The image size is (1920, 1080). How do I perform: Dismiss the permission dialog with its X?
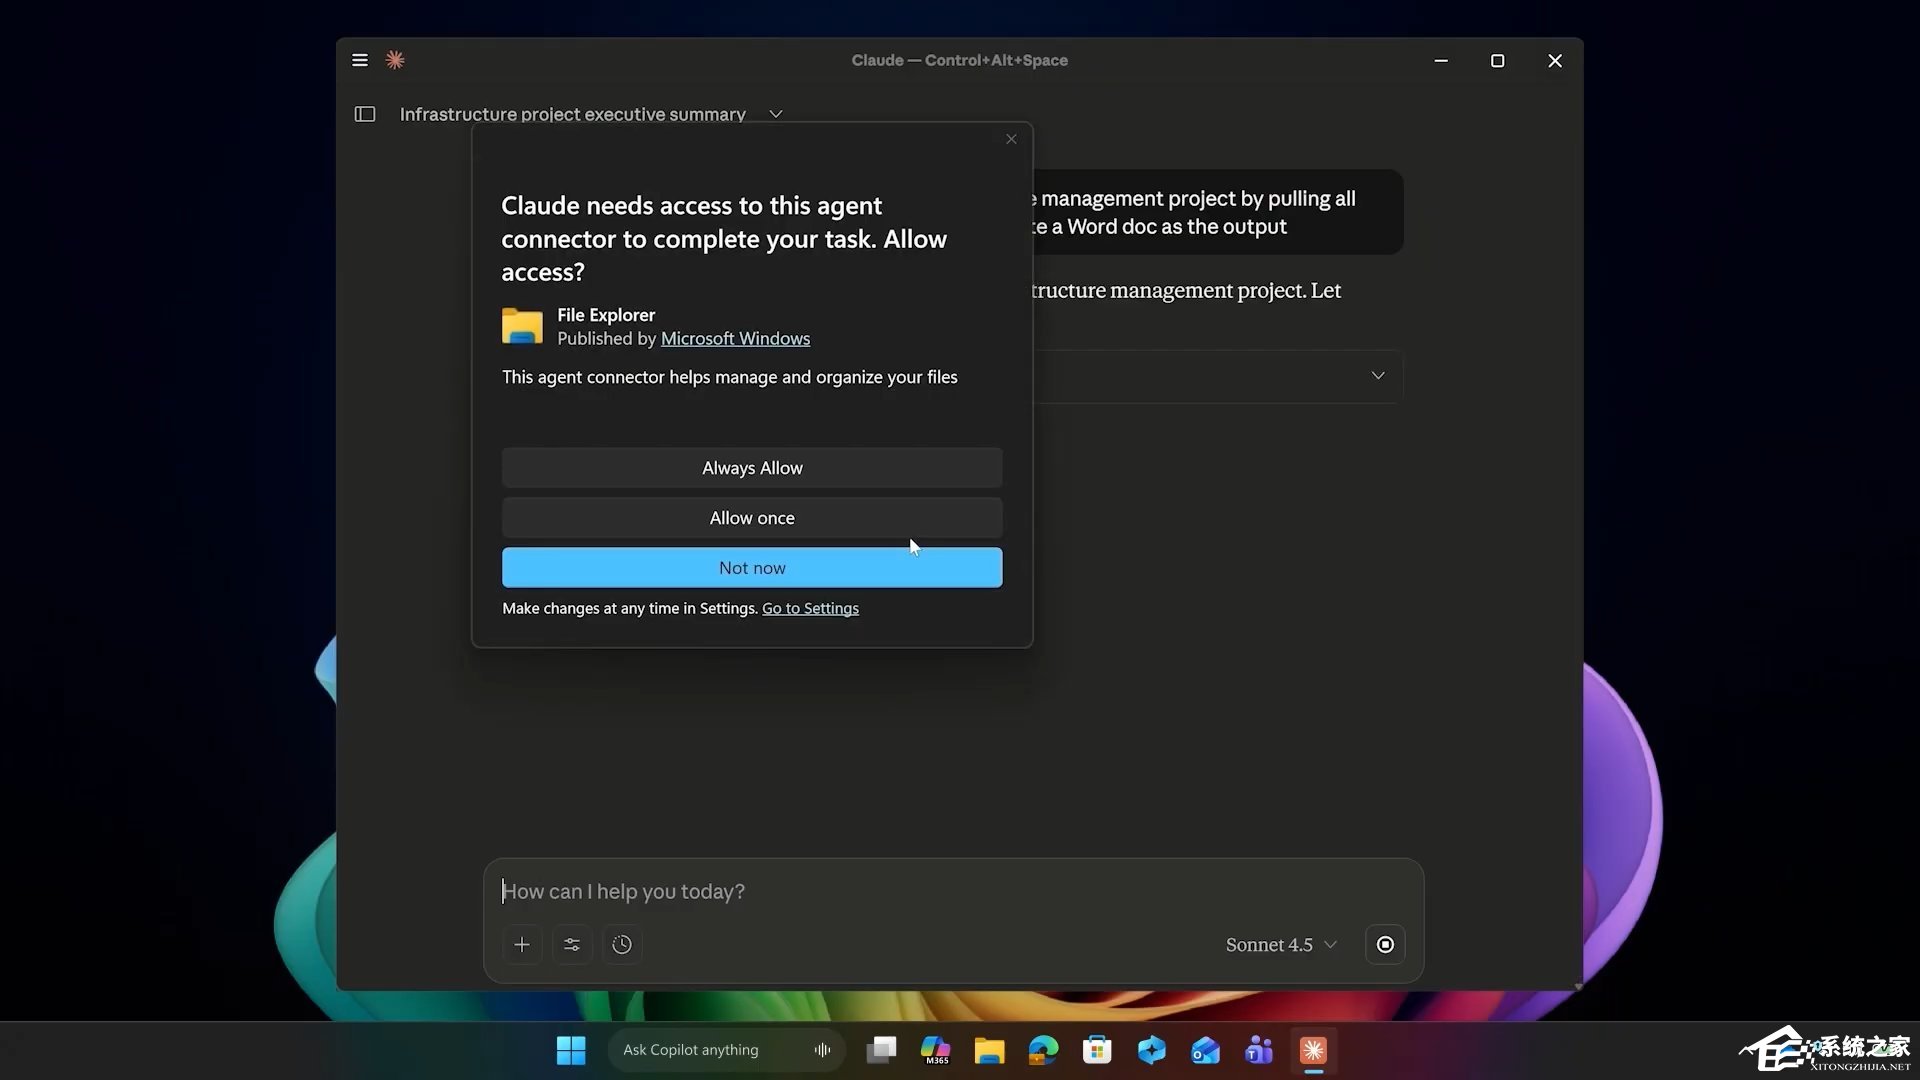click(x=1011, y=139)
